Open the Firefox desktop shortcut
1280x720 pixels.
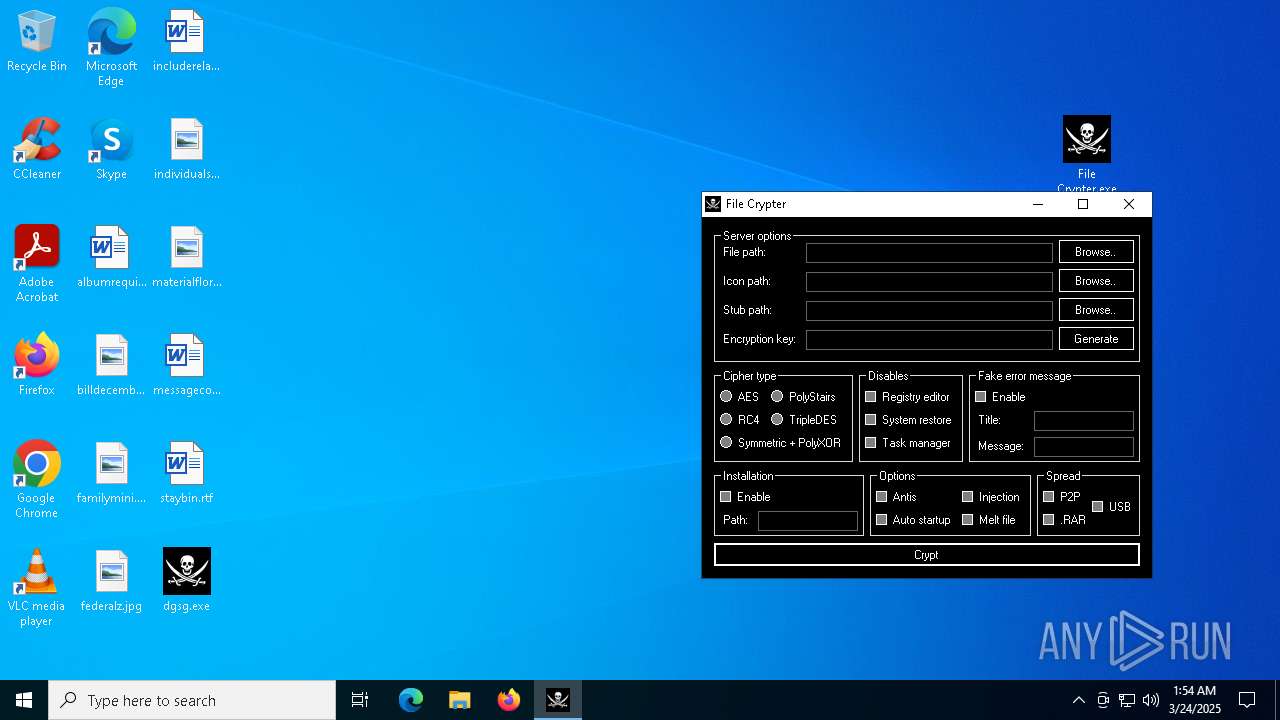pos(37,365)
